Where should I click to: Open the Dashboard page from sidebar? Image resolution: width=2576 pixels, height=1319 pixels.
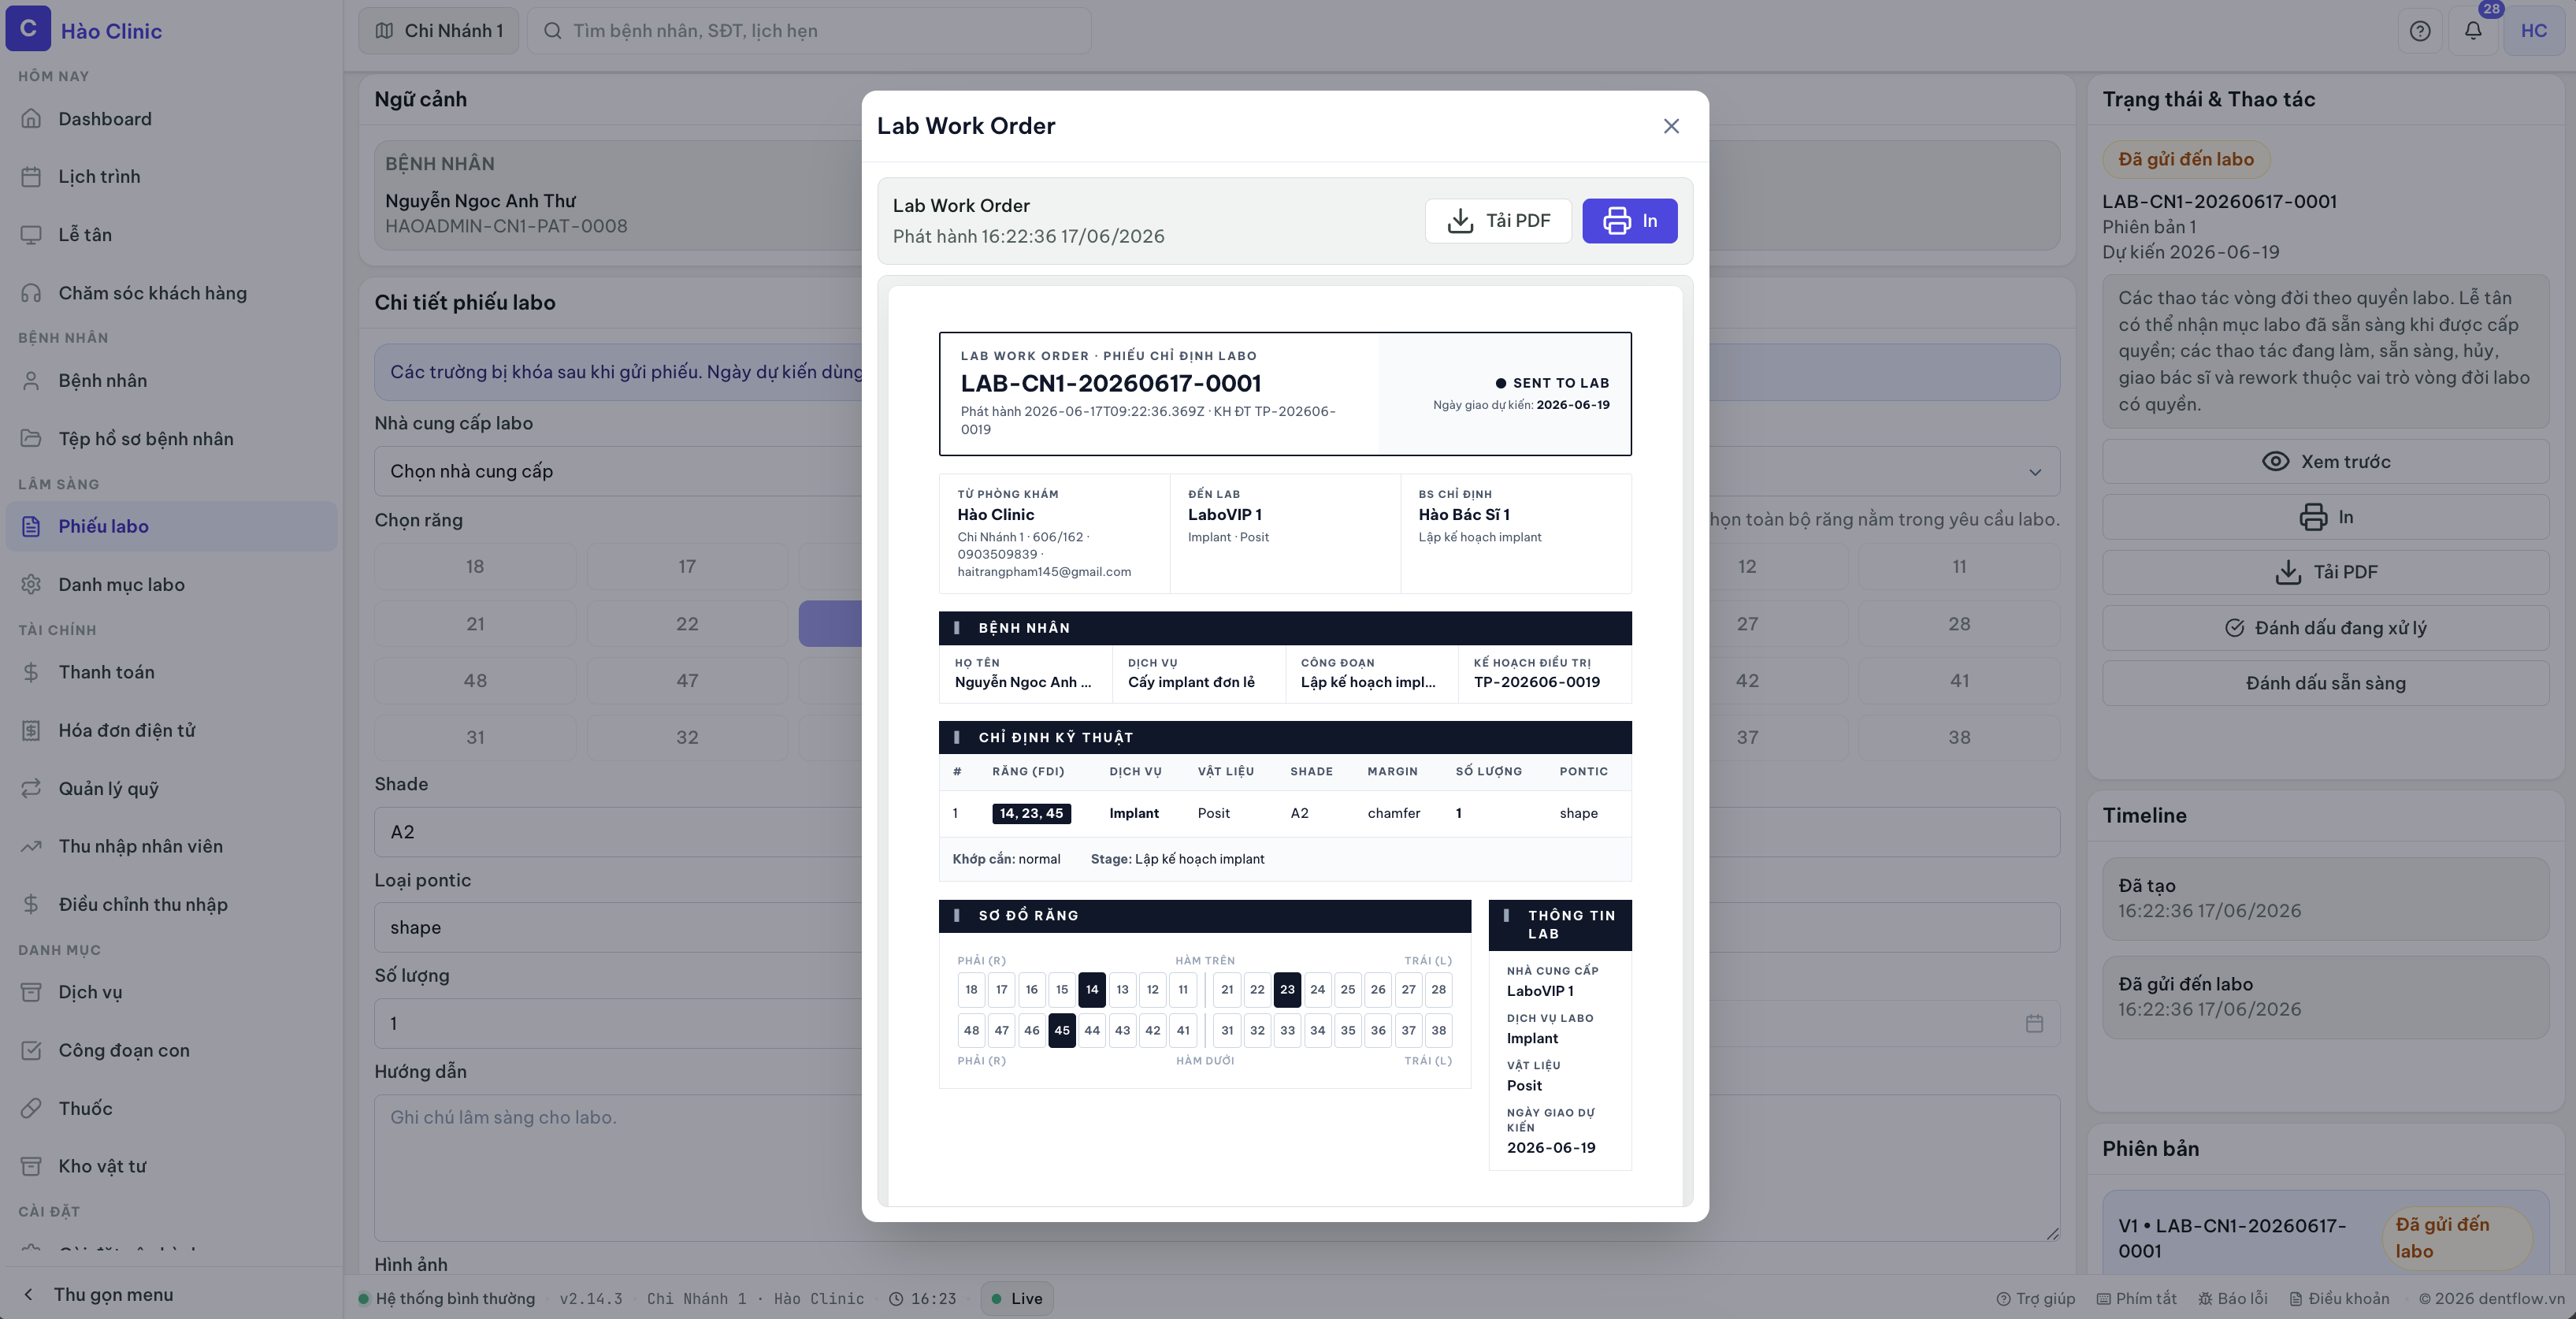click(x=171, y=119)
